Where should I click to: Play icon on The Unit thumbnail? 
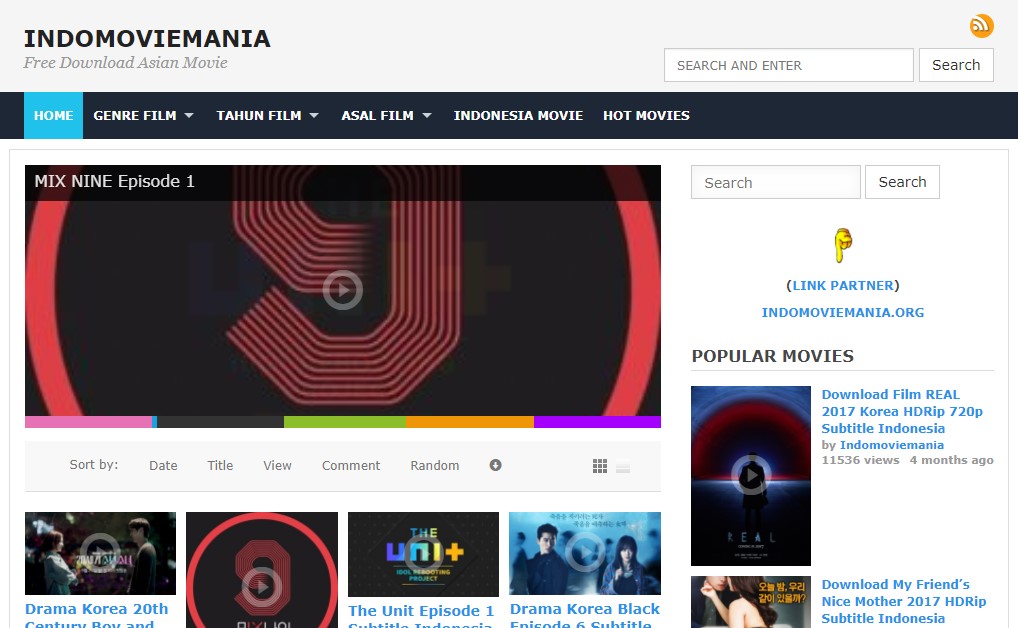(423, 554)
